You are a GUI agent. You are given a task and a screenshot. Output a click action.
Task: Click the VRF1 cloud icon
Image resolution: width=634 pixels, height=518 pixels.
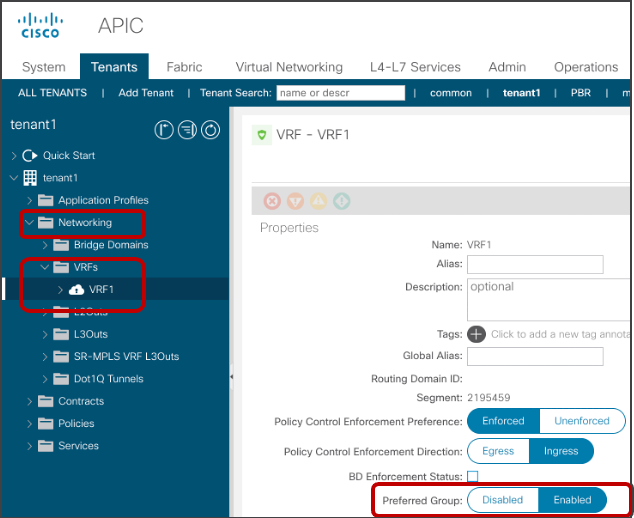click(x=76, y=290)
